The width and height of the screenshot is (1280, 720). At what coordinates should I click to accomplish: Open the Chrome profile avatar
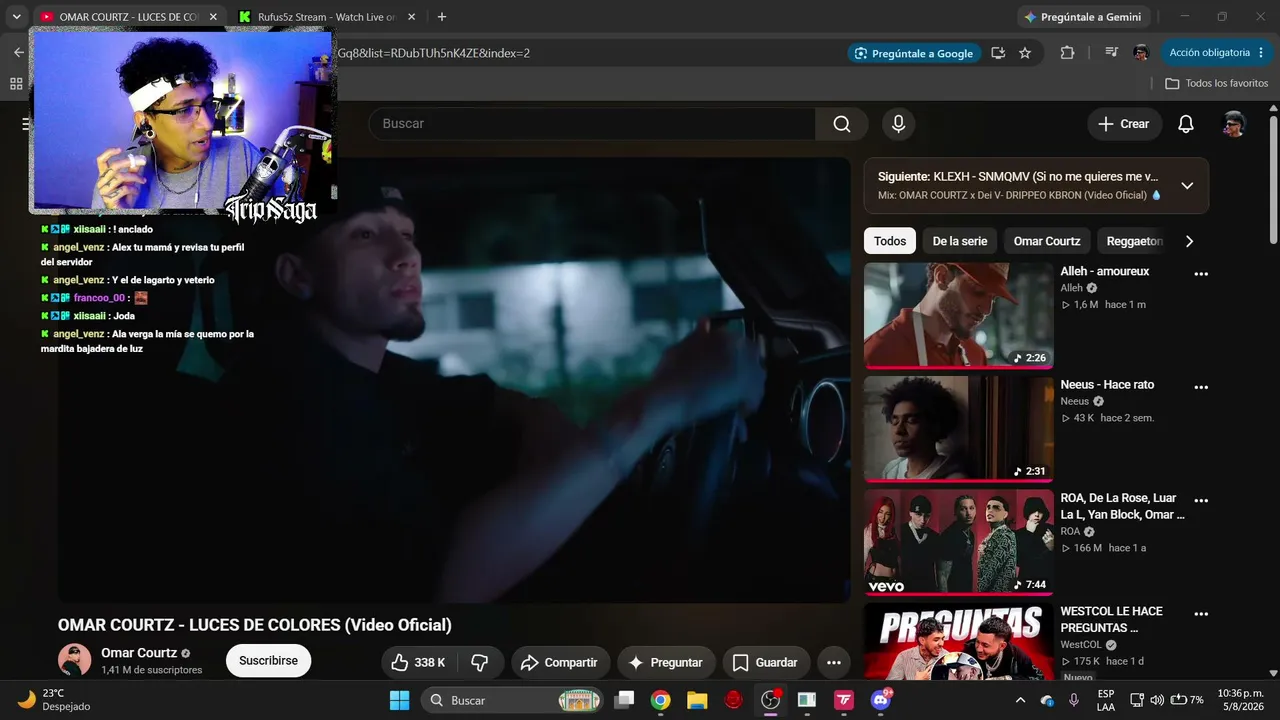pyautogui.click(x=1141, y=53)
